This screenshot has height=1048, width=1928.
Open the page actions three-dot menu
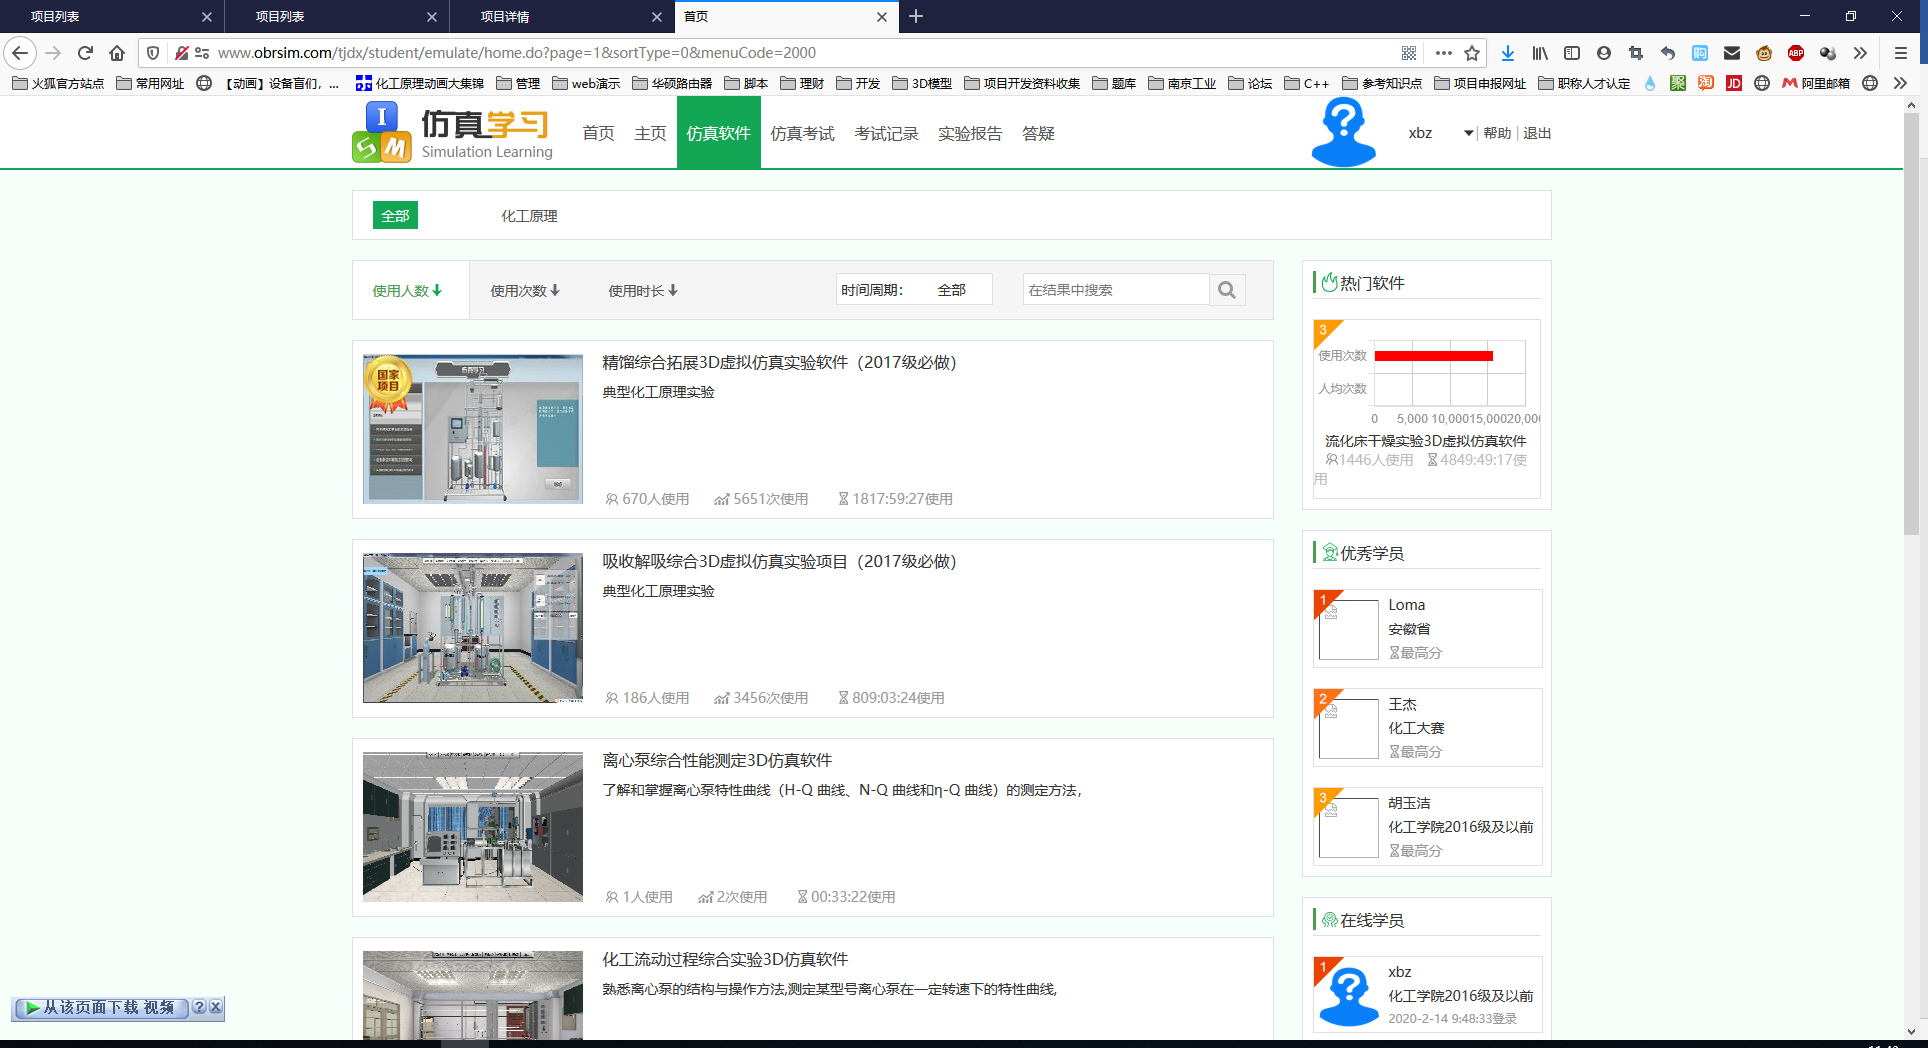pyautogui.click(x=1443, y=53)
